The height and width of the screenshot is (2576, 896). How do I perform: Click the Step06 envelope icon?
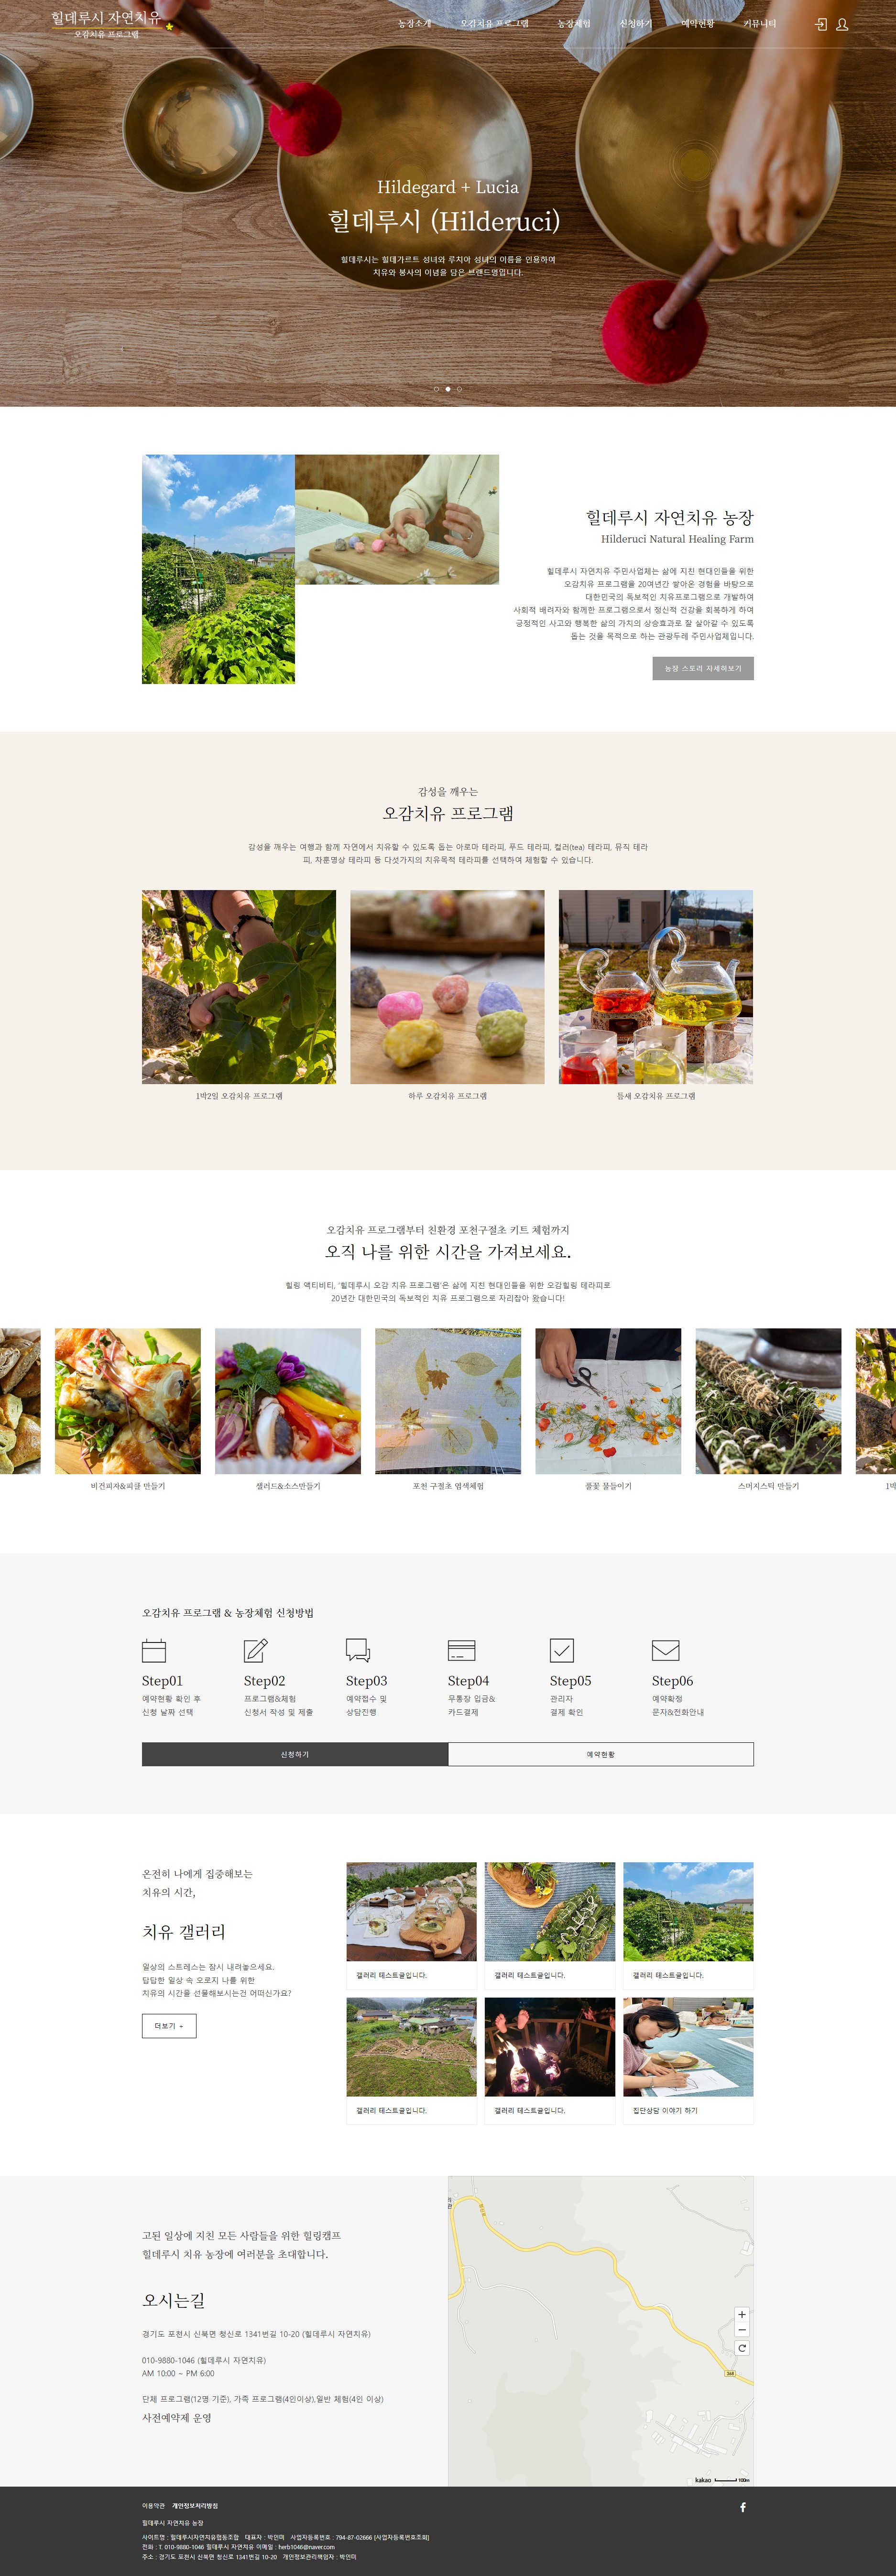(x=665, y=1650)
